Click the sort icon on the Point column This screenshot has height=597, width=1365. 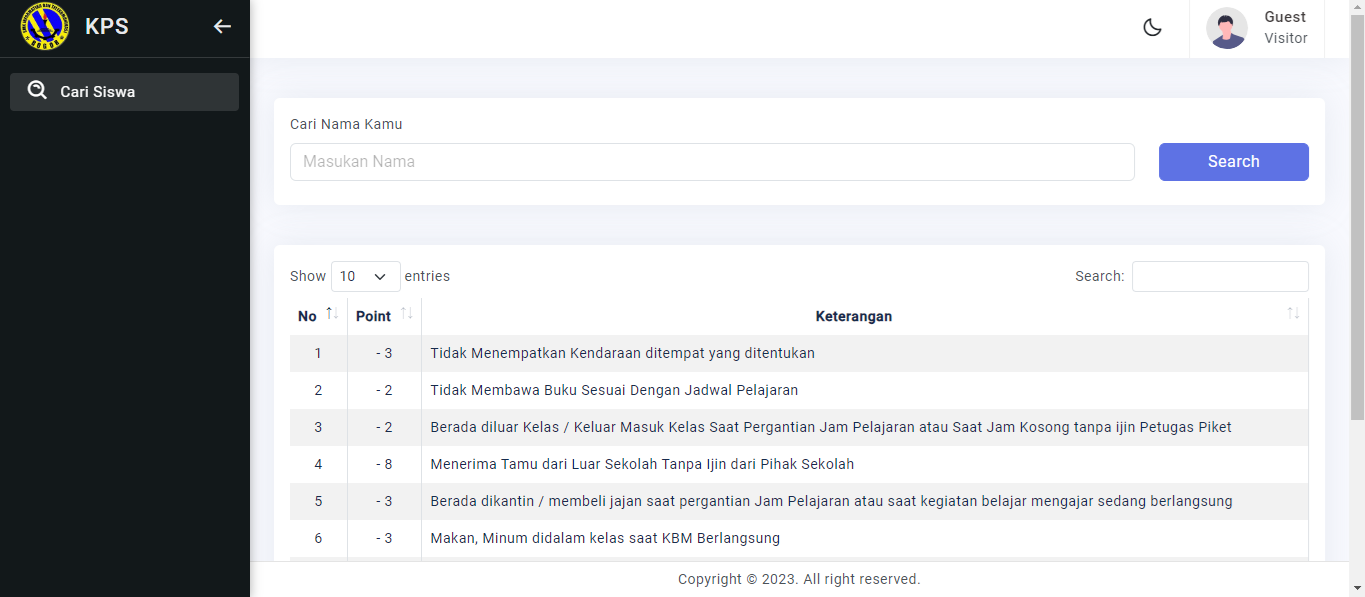click(408, 314)
